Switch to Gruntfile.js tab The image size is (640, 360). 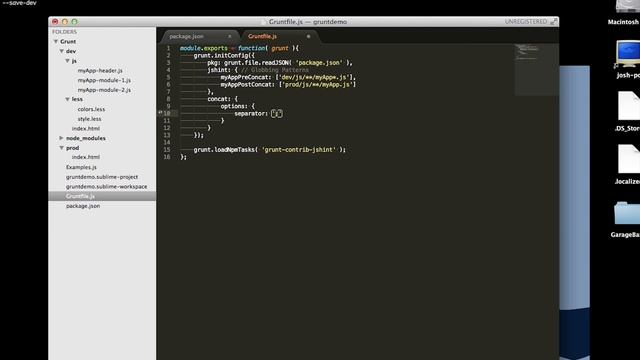coord(262,36)
